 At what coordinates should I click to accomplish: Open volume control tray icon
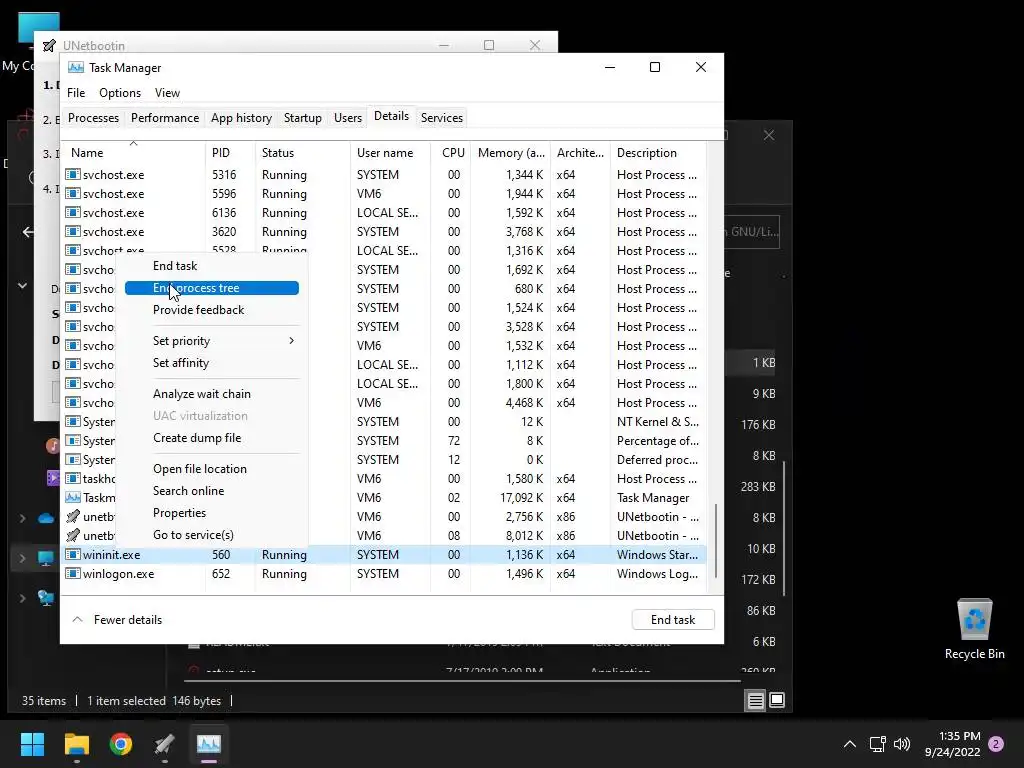[x=902, y=744]
